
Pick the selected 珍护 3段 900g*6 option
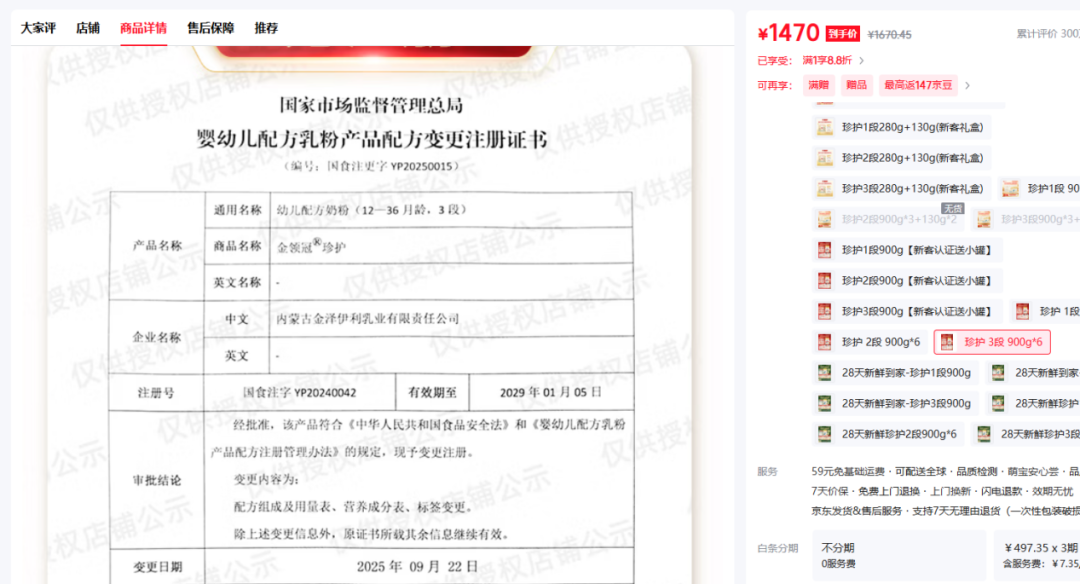tap(992, 342)
